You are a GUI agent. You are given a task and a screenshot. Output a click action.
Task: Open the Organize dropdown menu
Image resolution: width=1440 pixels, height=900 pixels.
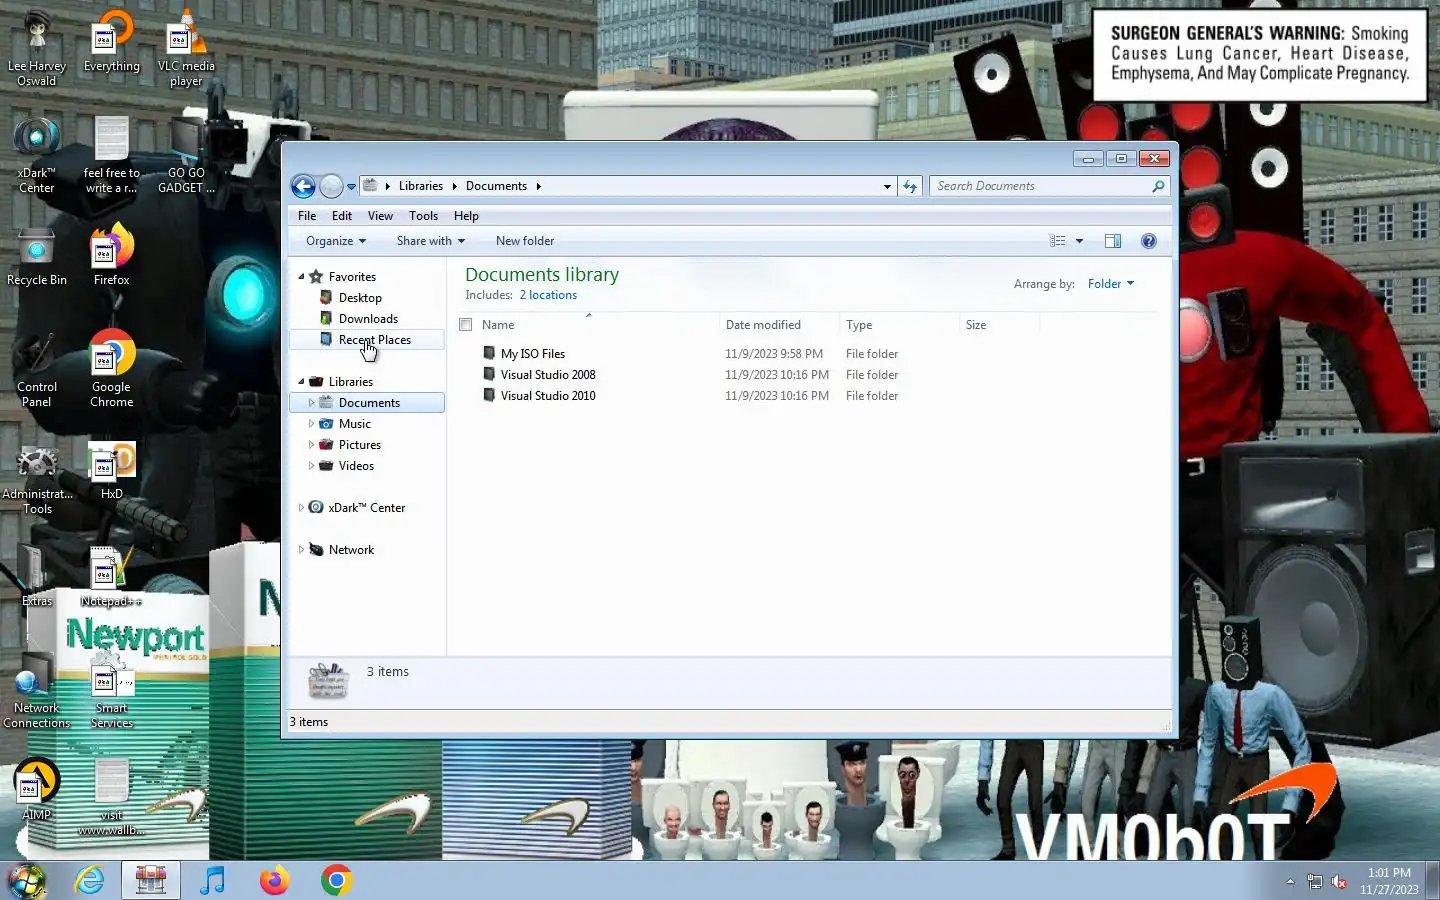coord(336,241)
